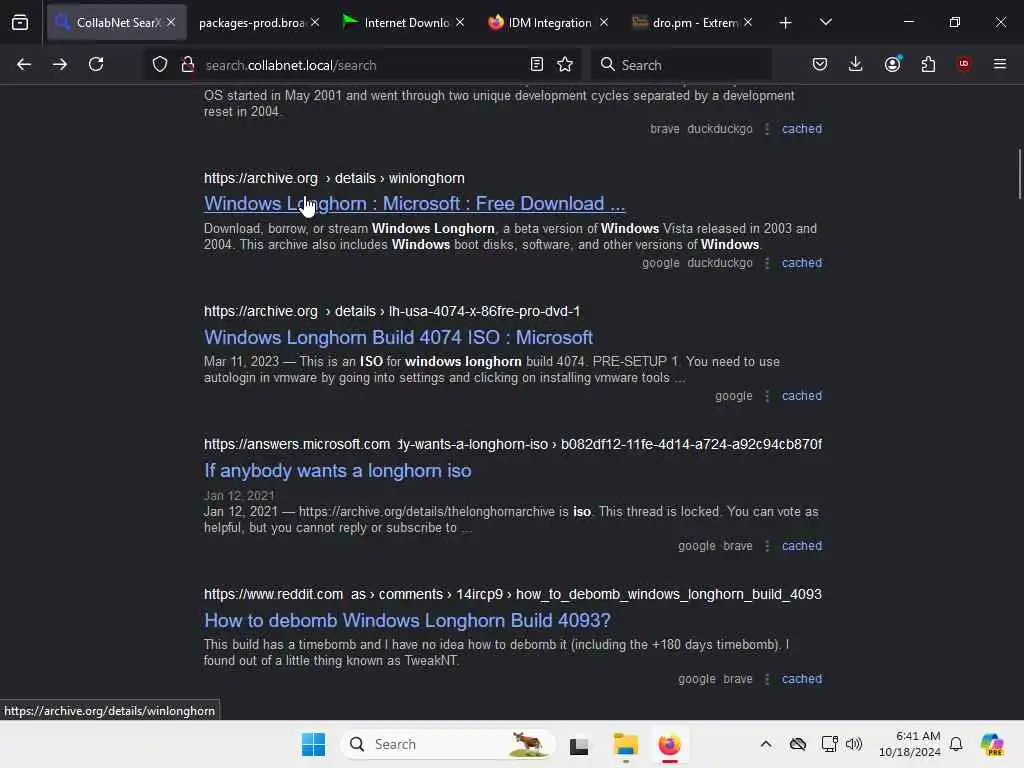
Task: Expand options dots for longhorn iso answers result
Action: (x=767, y=545)
